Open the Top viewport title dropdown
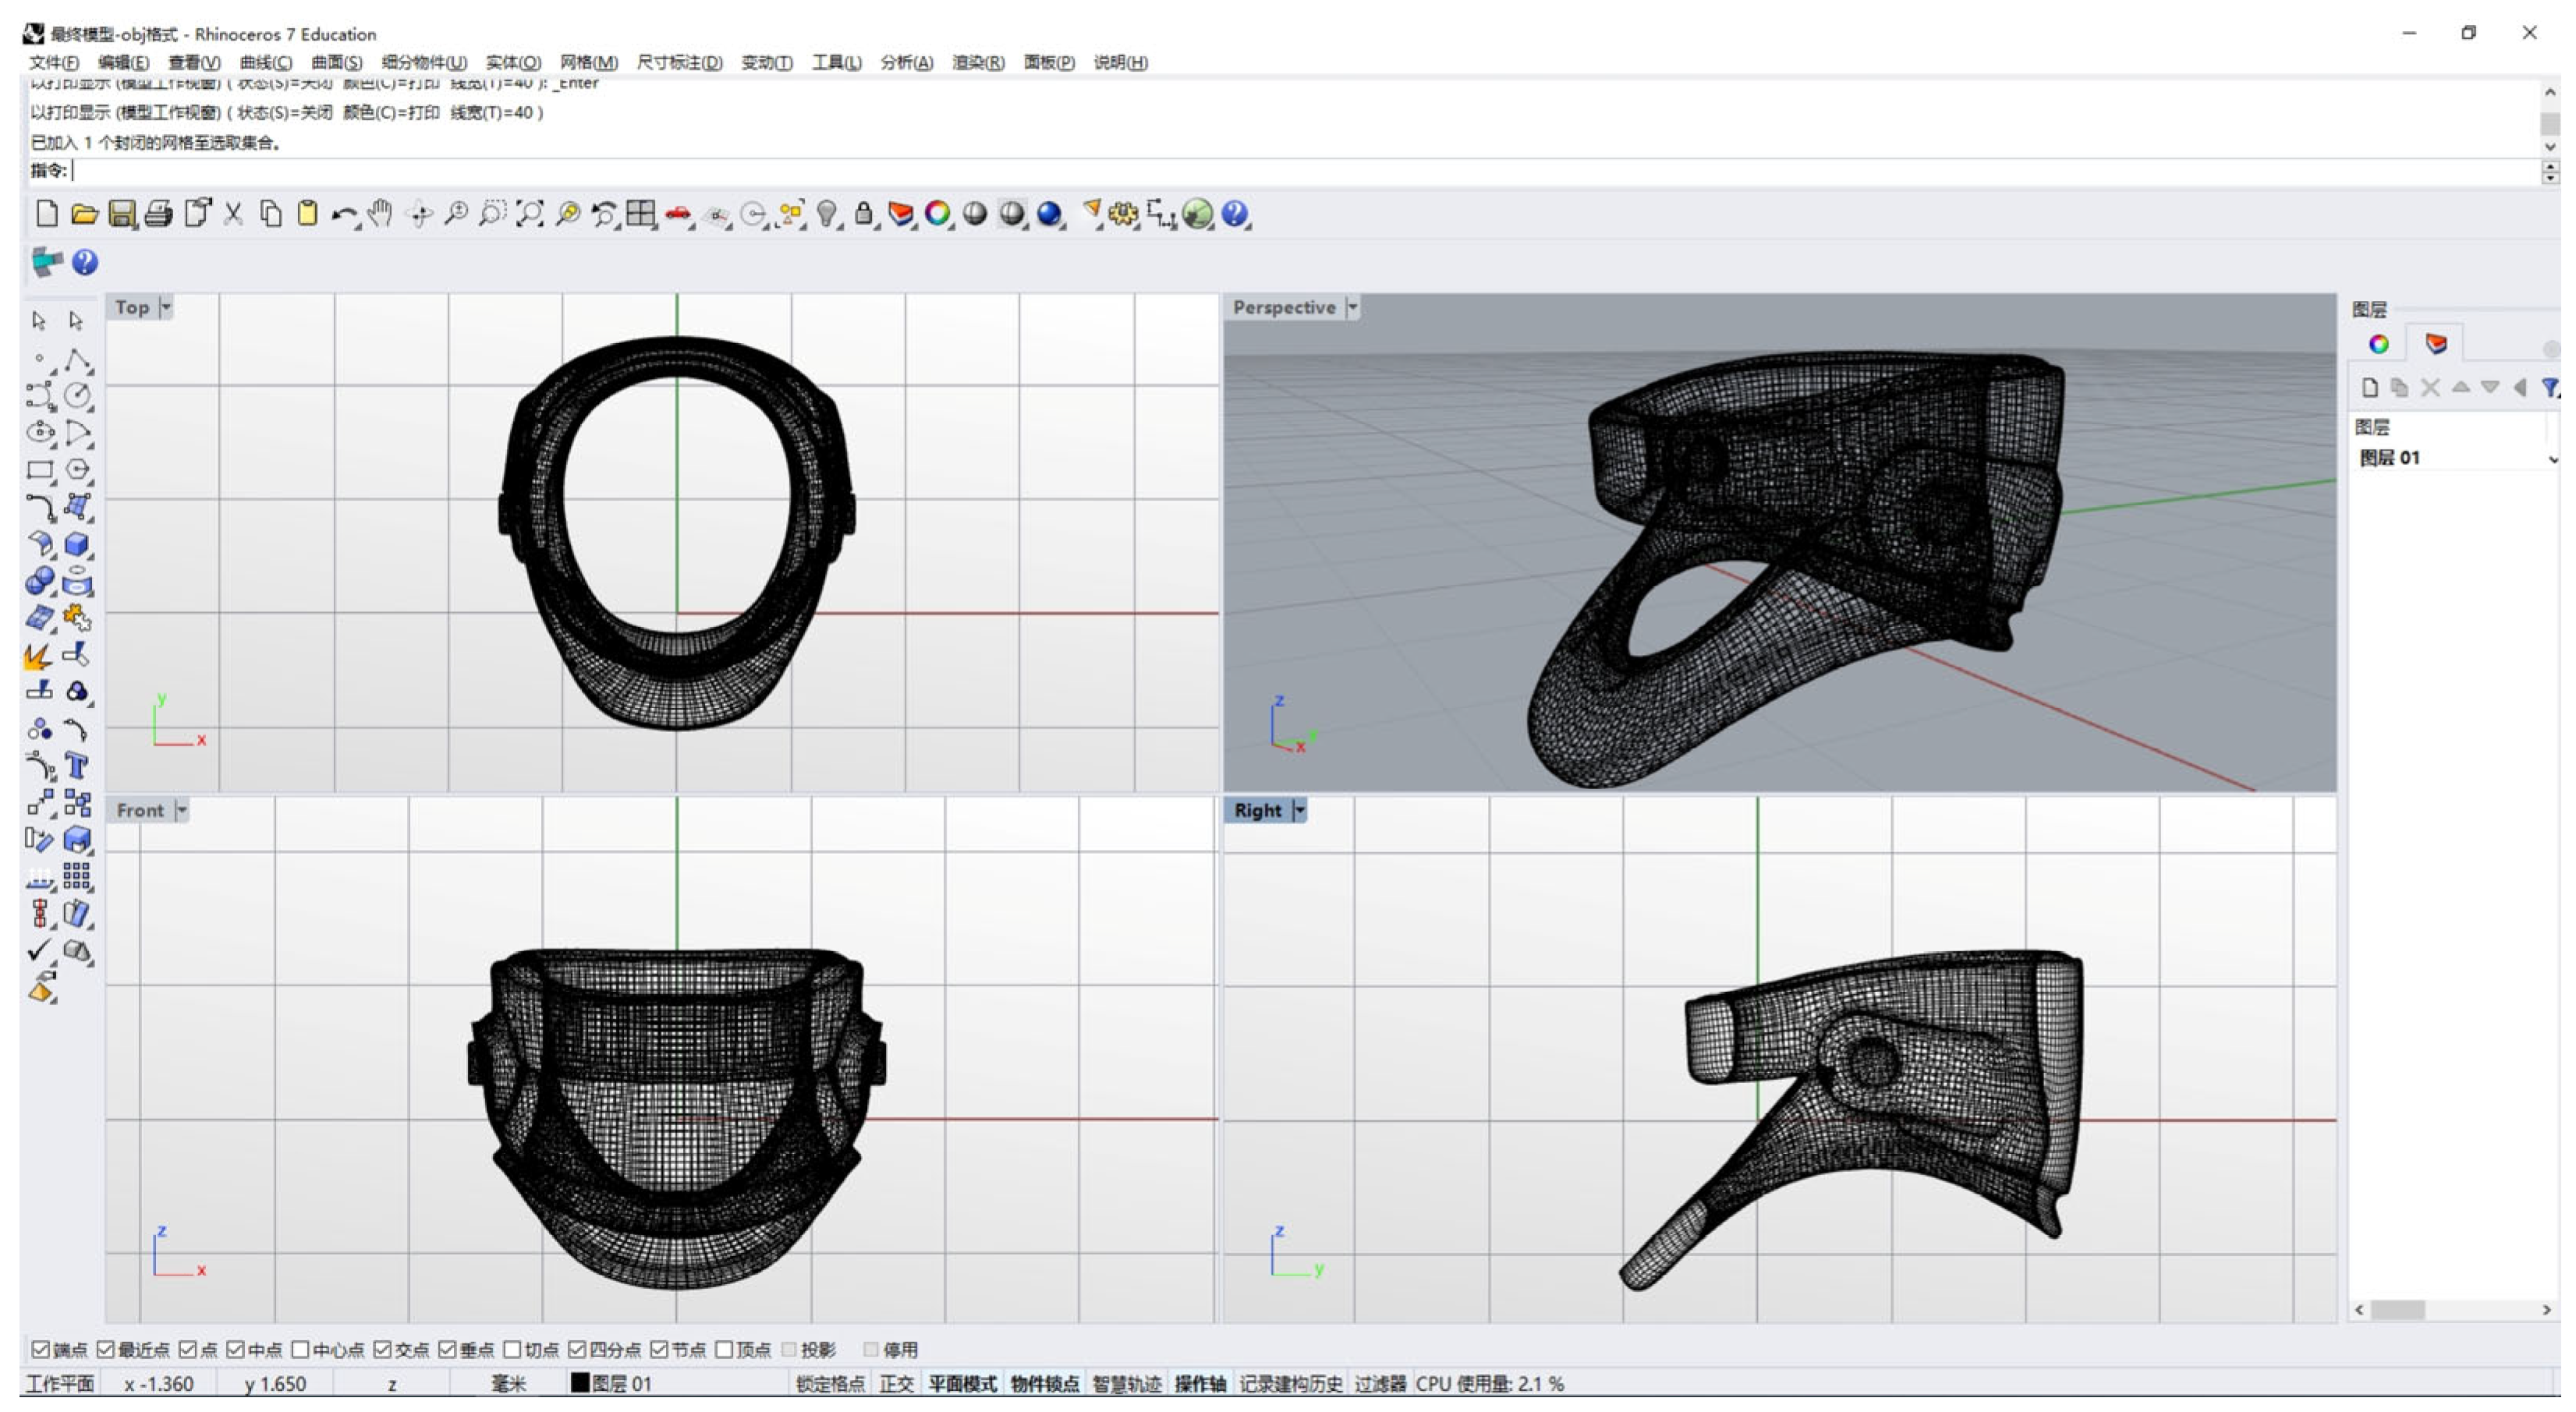Screen dimensions: 2576x1412 click(166, 308)
